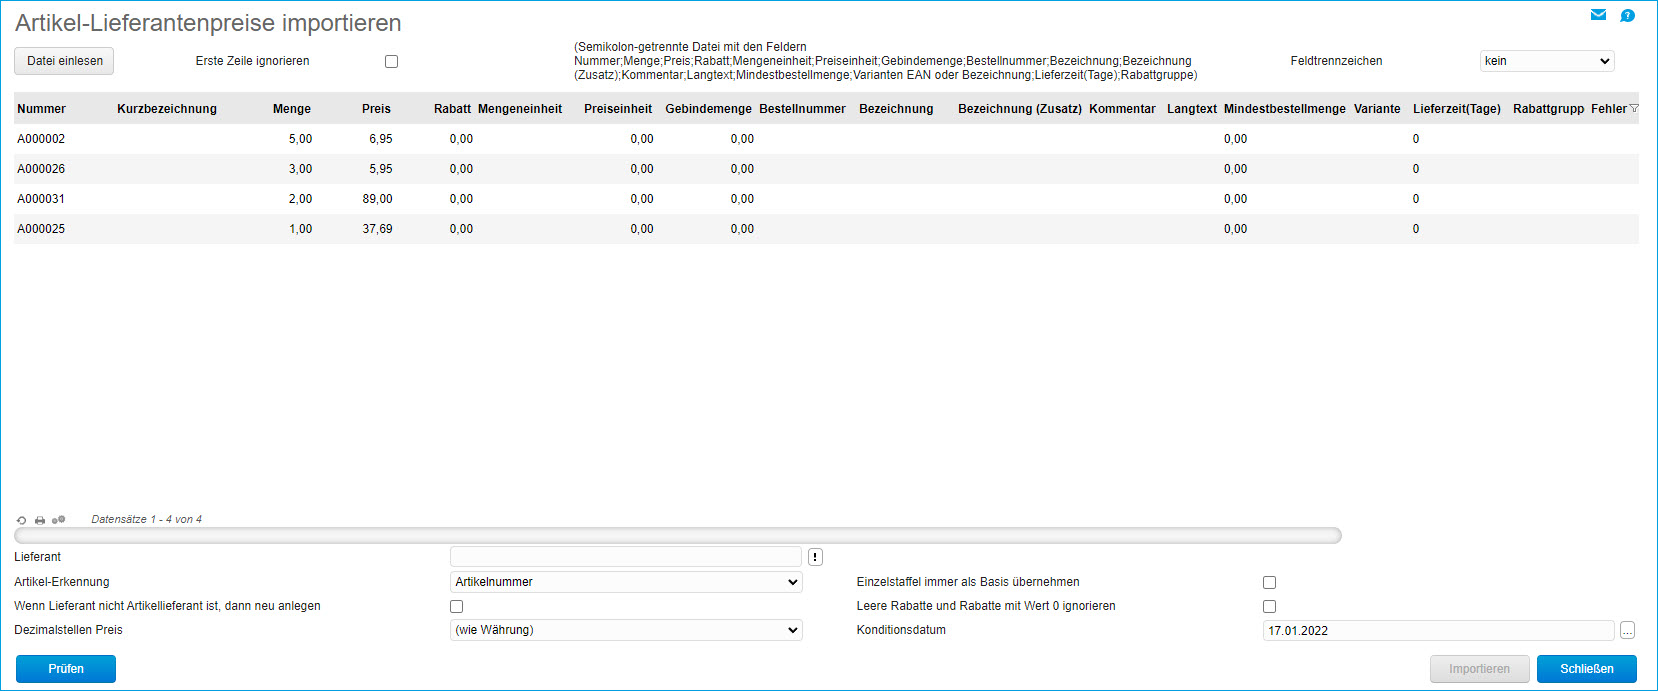Expand the Artikel-Erkennung dropdown
1658x691 pixels.
coord(626,582)
